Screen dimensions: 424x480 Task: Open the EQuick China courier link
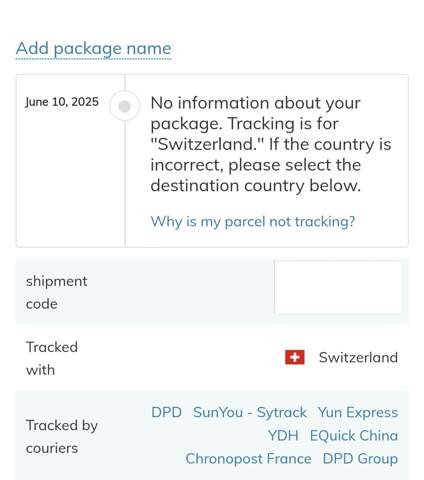click(354, 436)
